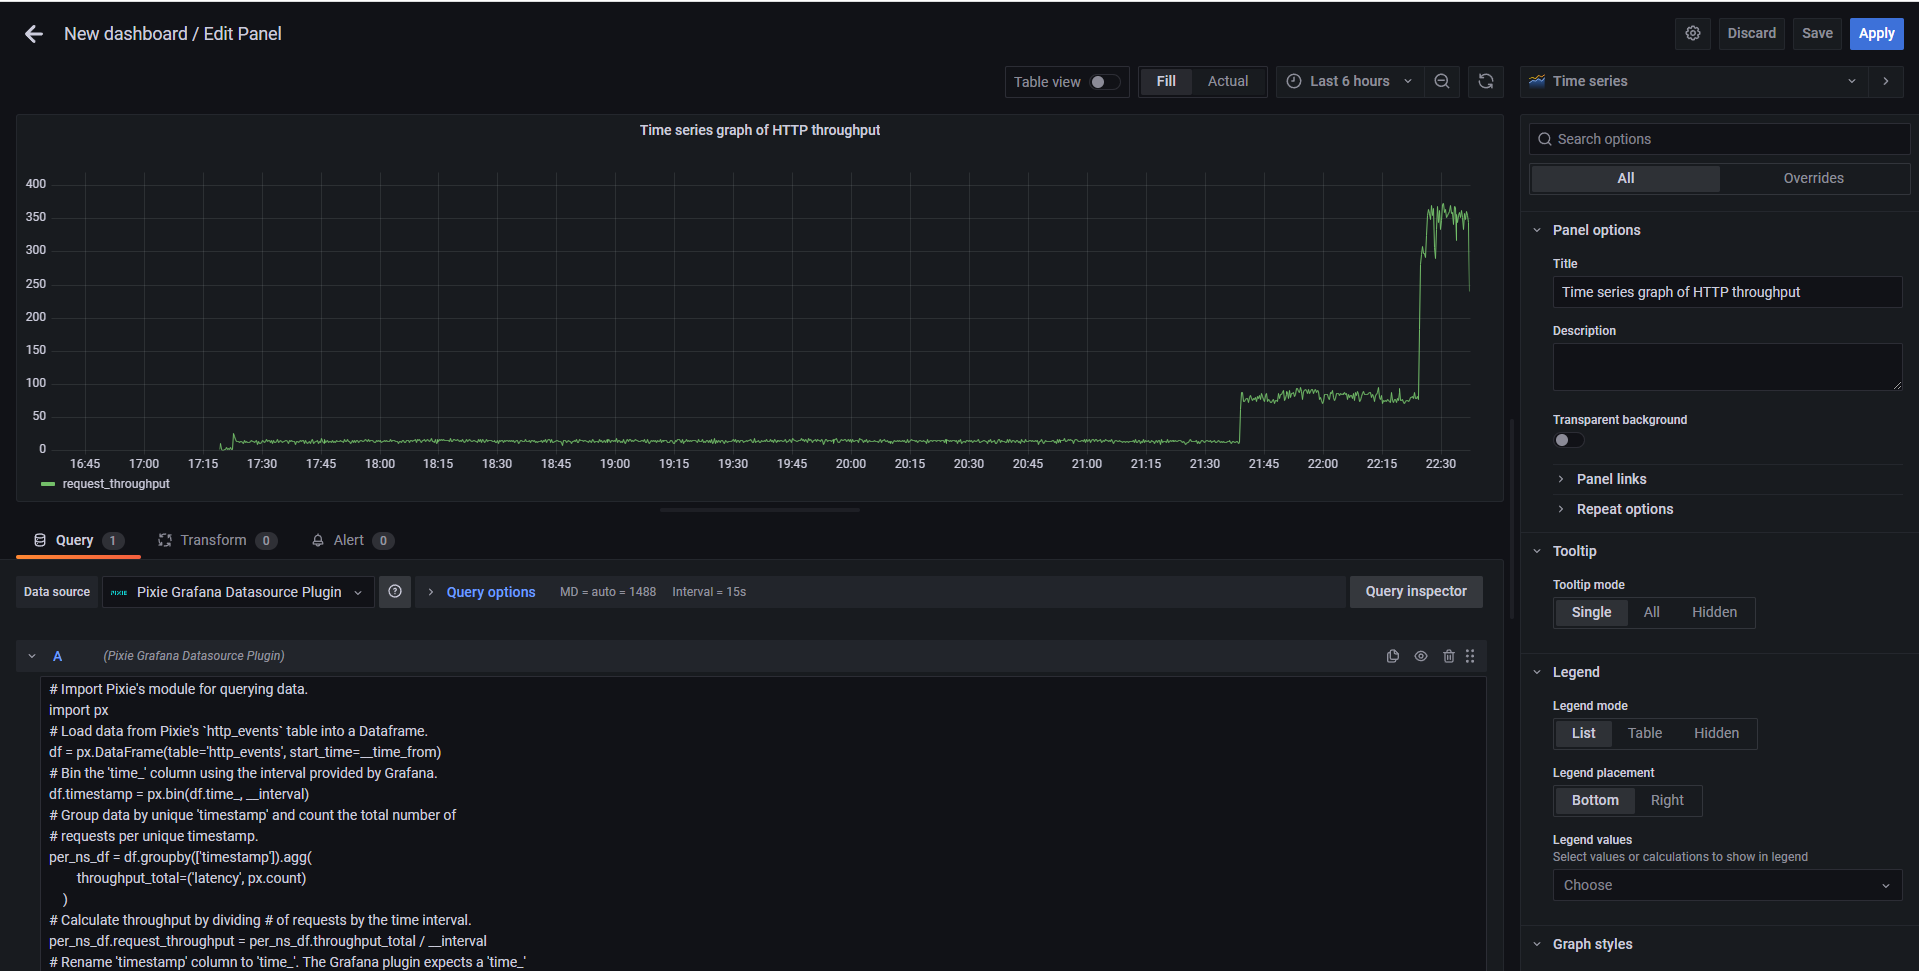
Task: Switch to the Query tab
Action: (x=78, y=540)
